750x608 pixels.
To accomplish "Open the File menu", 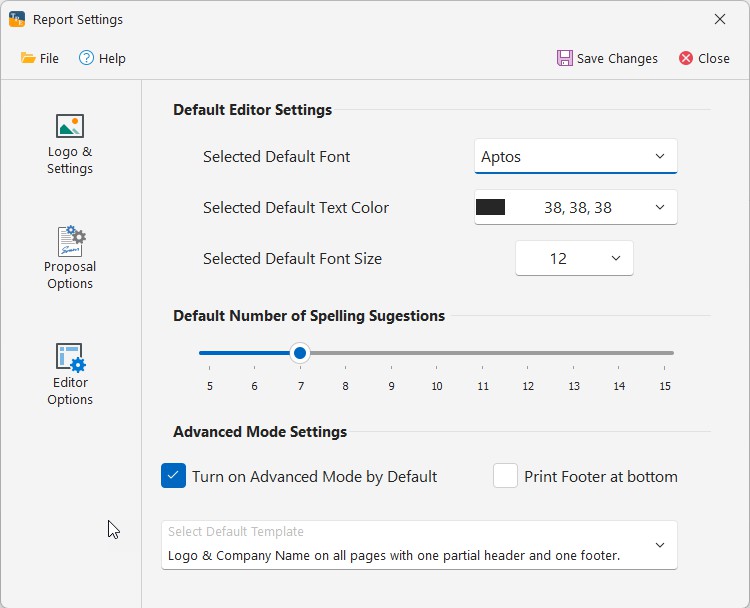I will pyautogui.click(x=40, y=58).
